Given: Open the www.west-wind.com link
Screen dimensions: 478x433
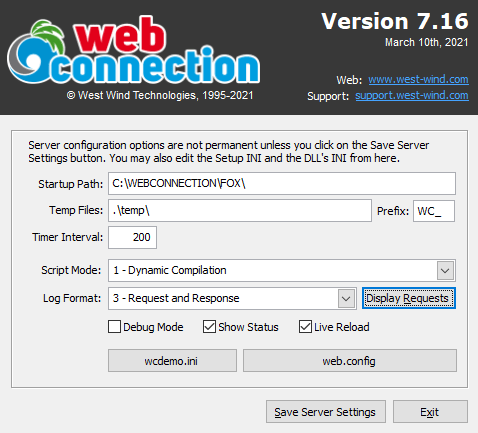Looking at the screenshot, I should click(x=418, y=79).
